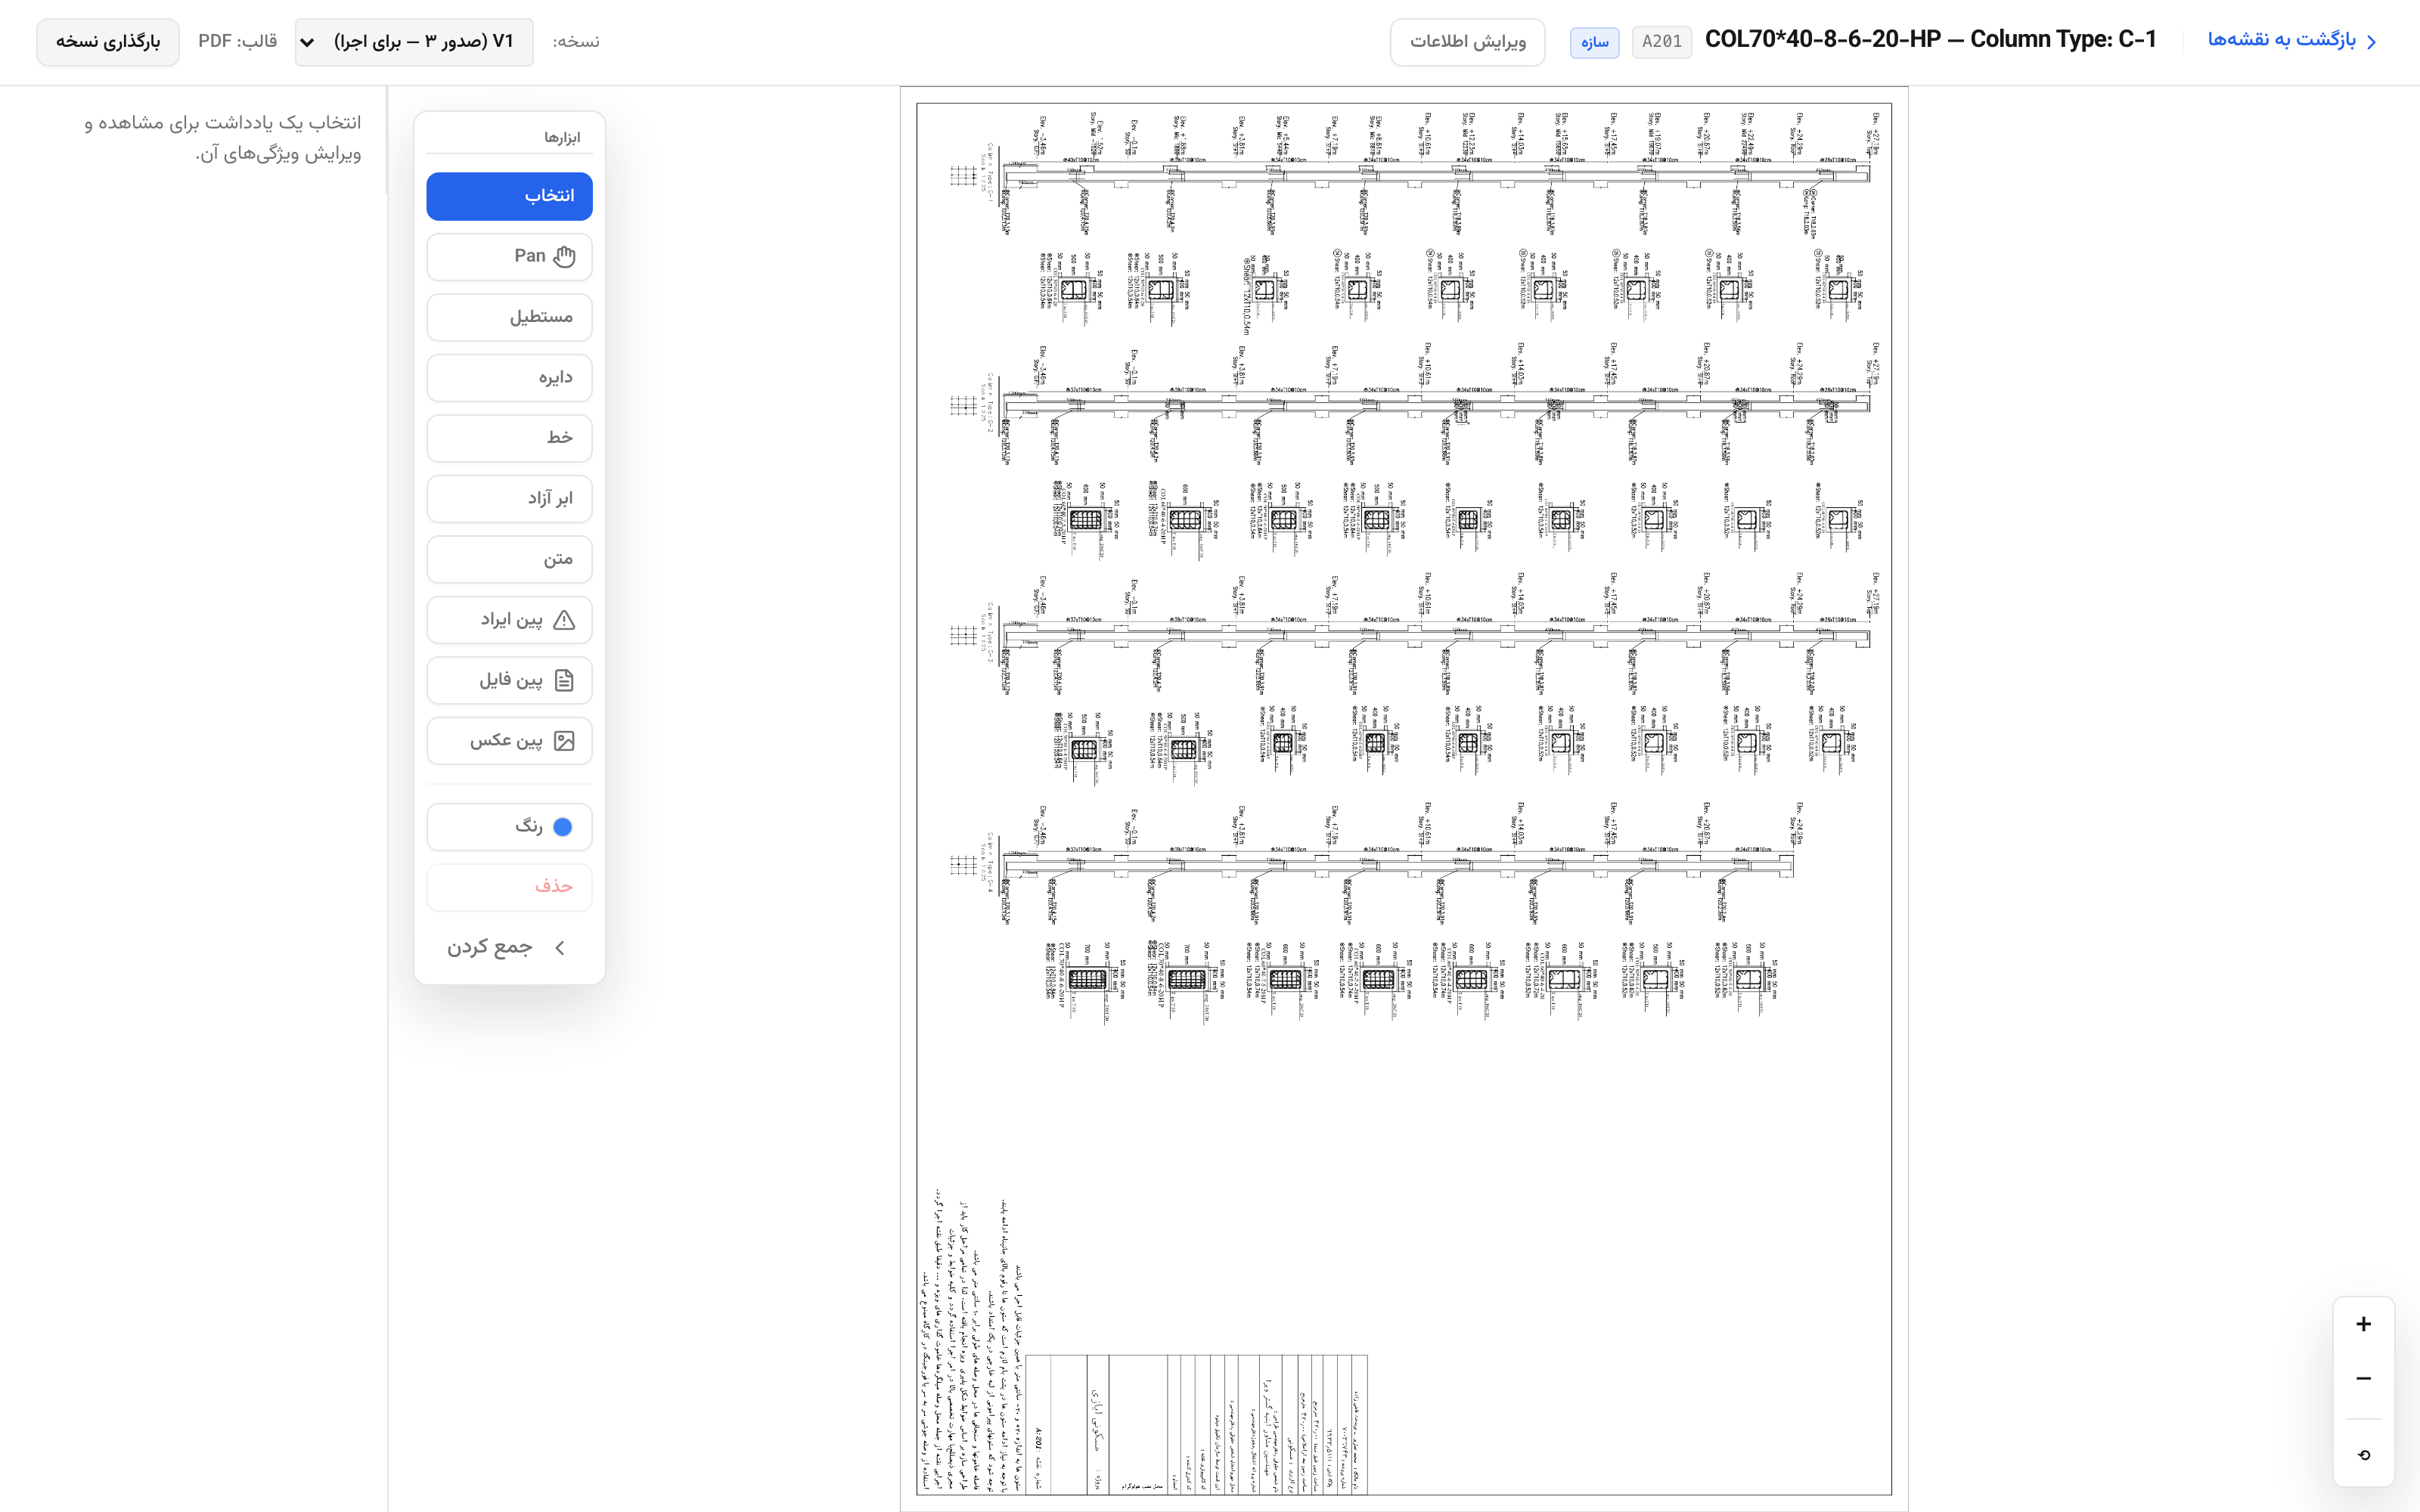Open the version dropdown V1

click(414, 42)
